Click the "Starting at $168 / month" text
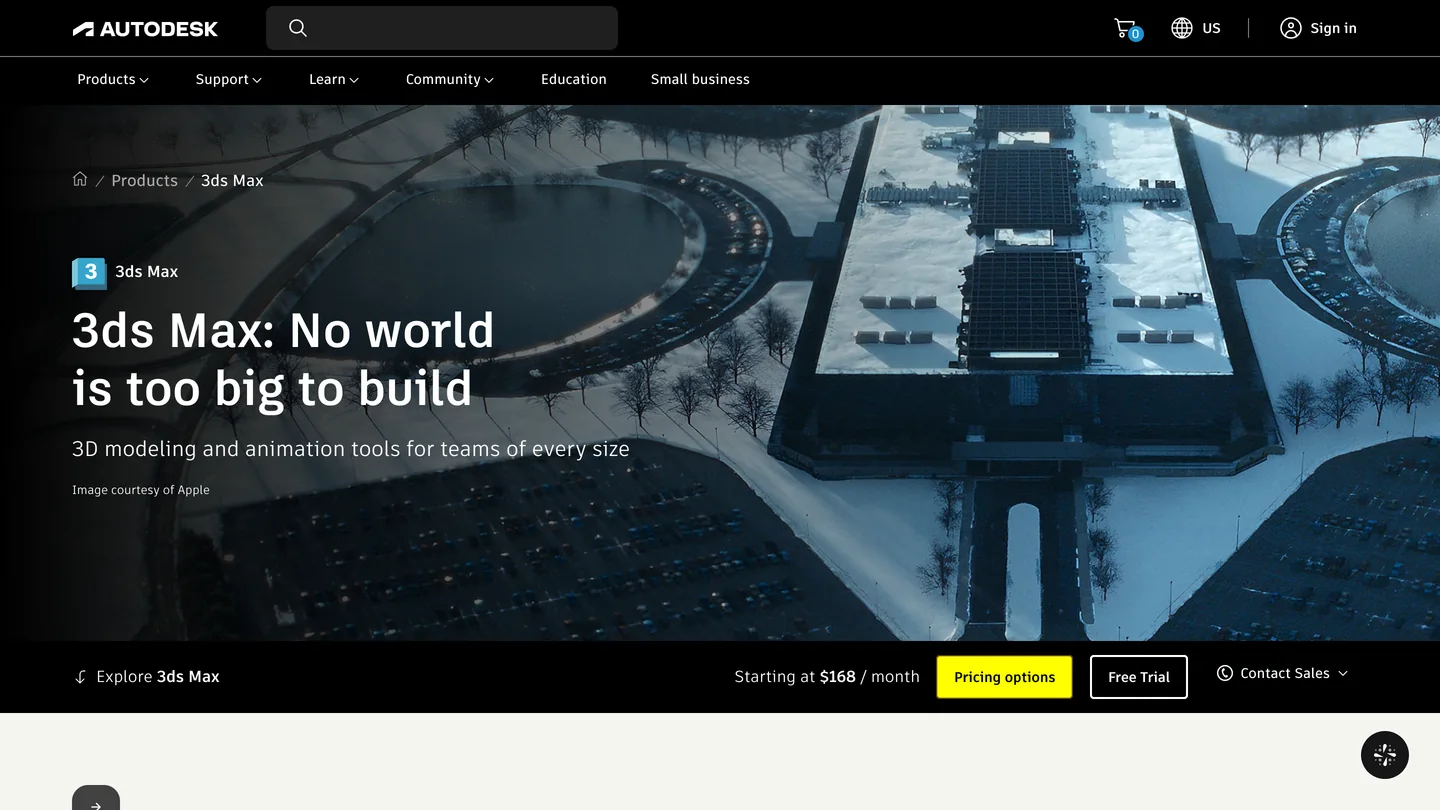This screenshot has width=1440, height=810. pyautogui.click(x=827, y=677)
